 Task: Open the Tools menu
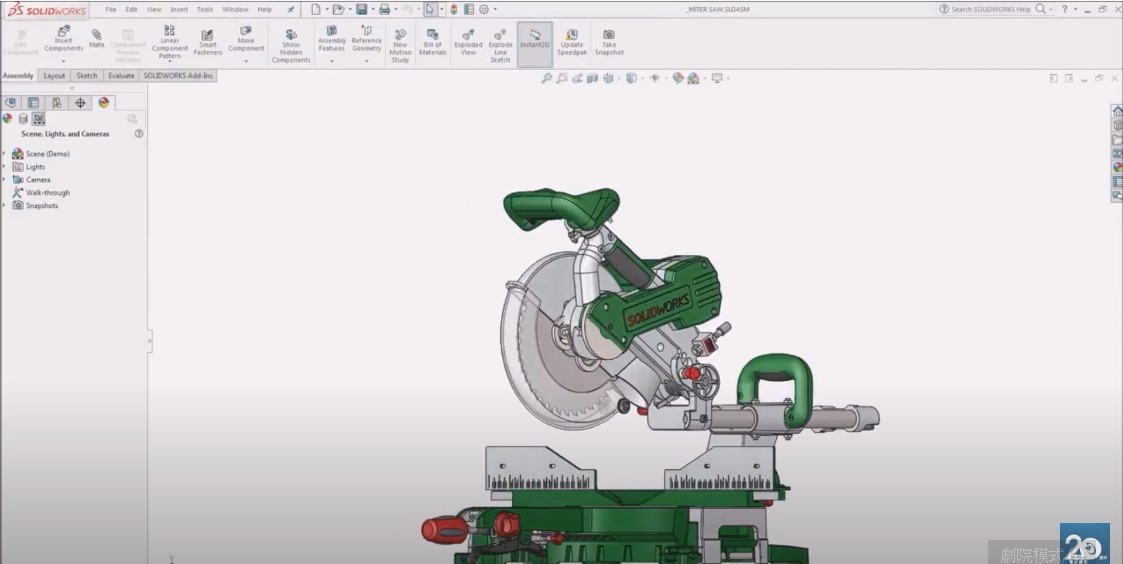[205, 9]
